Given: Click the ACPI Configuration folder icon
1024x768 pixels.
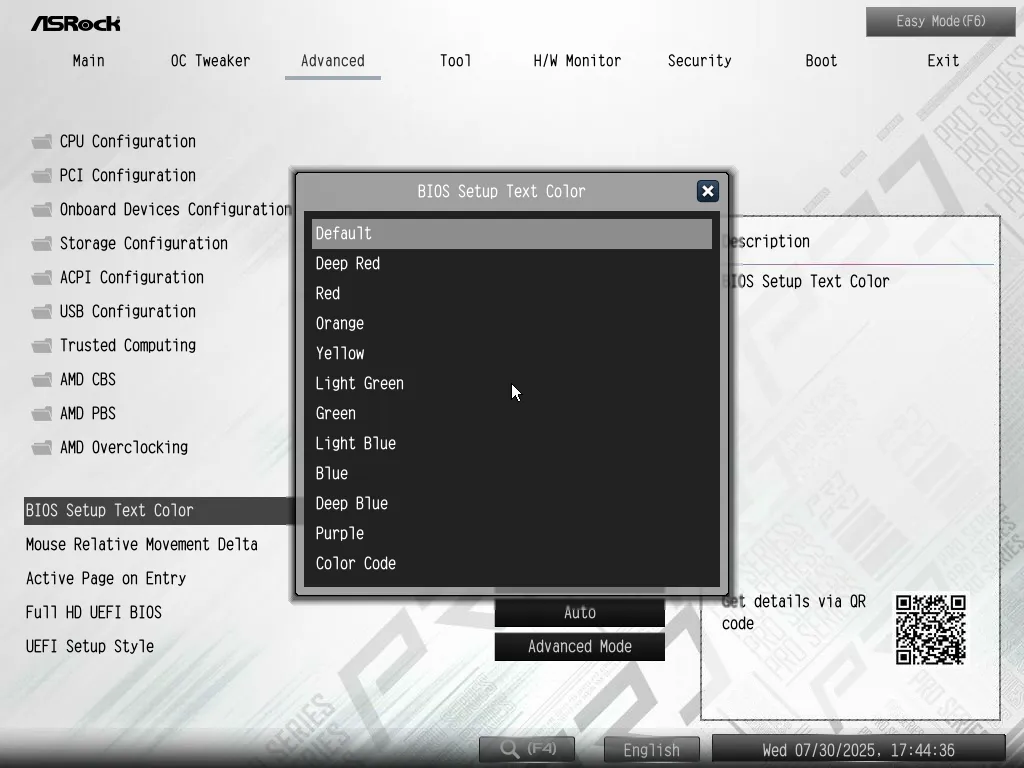Looking at the screenshot, I should point(42,278).
